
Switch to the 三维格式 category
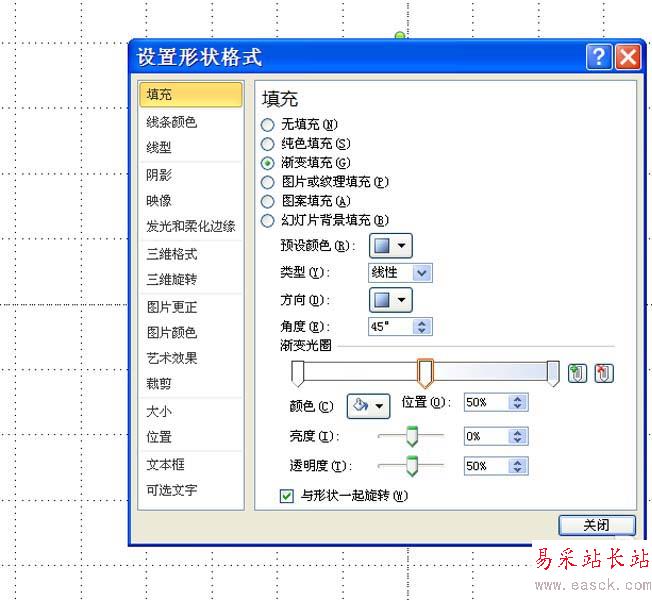(191, 254)
